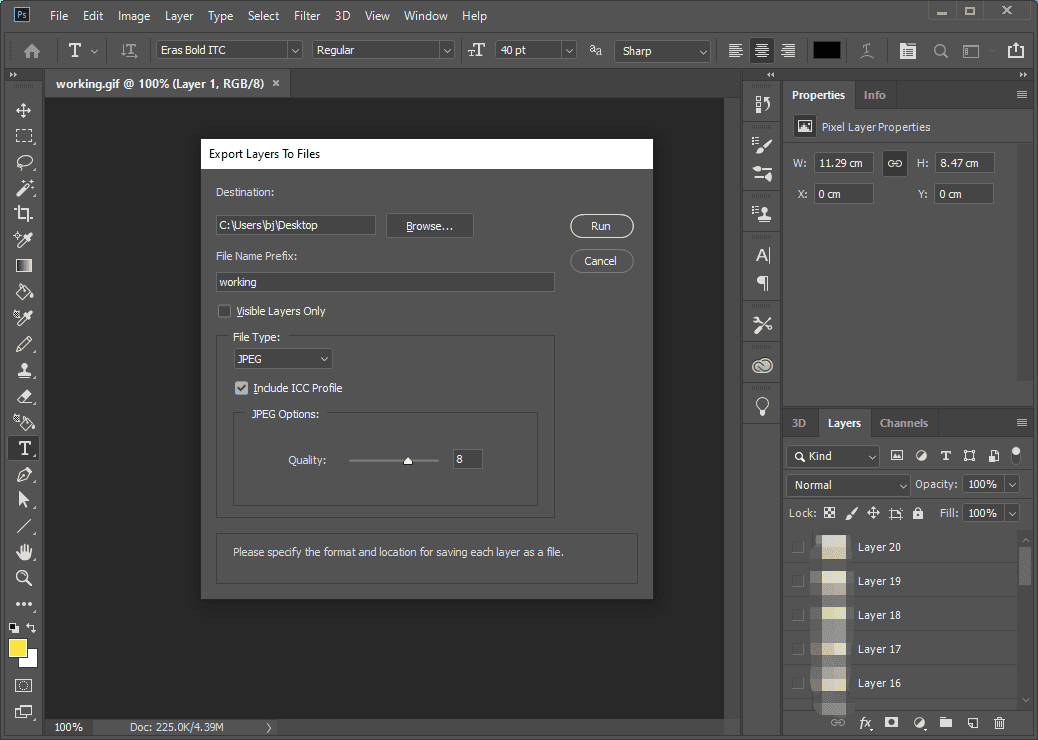
Task: Switch to the Channels tab
Action: pyautogui.click(x=904, y=423)
